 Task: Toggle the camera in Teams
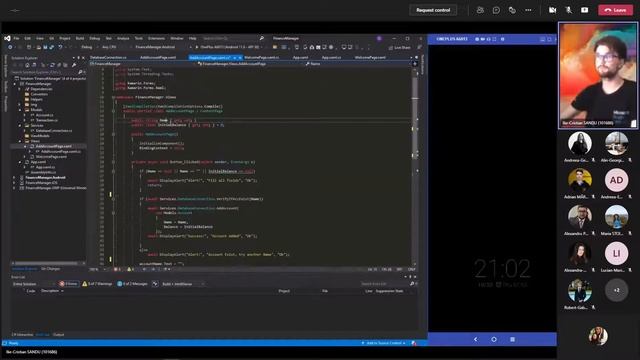coord(552,10)
